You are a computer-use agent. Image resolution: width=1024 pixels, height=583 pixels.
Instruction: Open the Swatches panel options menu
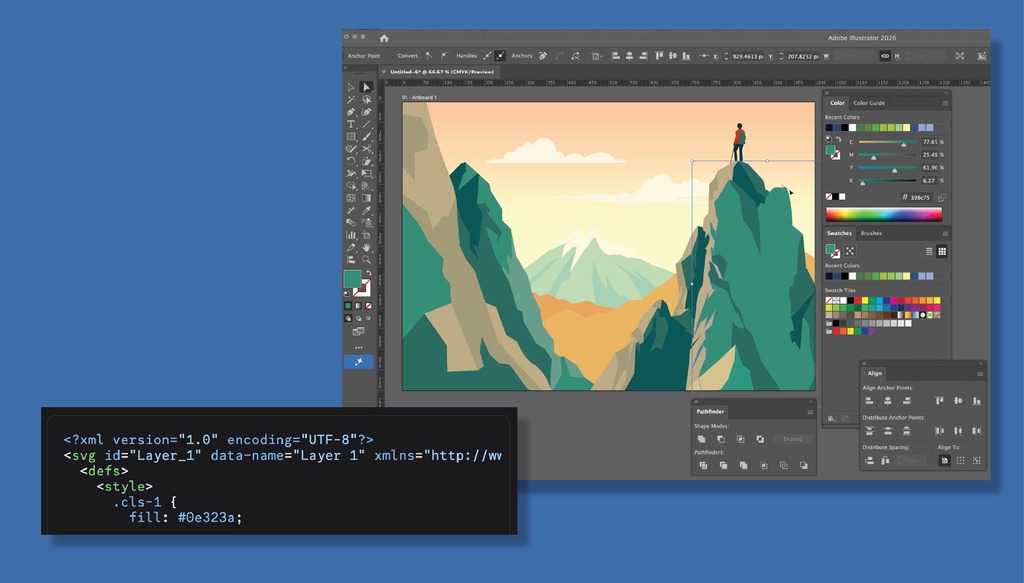pos(945,233)
